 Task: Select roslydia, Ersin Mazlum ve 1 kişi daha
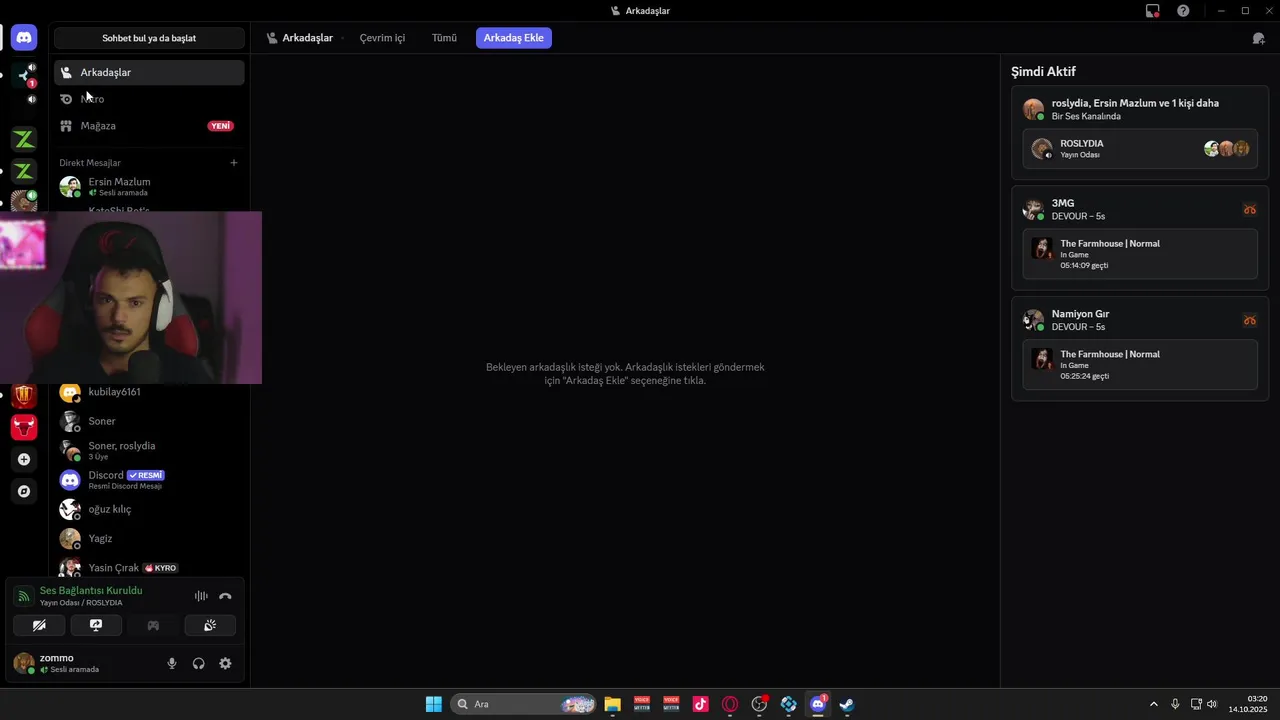pyautogui.click(x=1140, y=109)
